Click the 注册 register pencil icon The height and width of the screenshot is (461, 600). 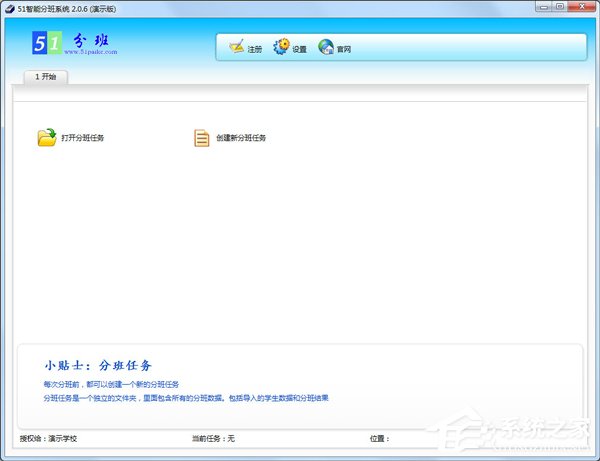tap(236, 47)
